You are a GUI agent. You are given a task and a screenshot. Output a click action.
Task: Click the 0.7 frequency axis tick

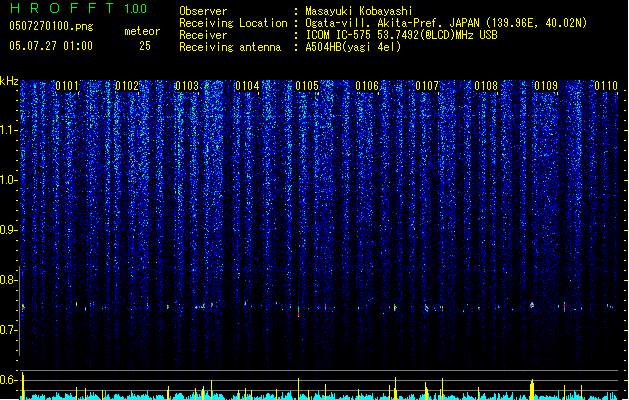coord(9,330)
